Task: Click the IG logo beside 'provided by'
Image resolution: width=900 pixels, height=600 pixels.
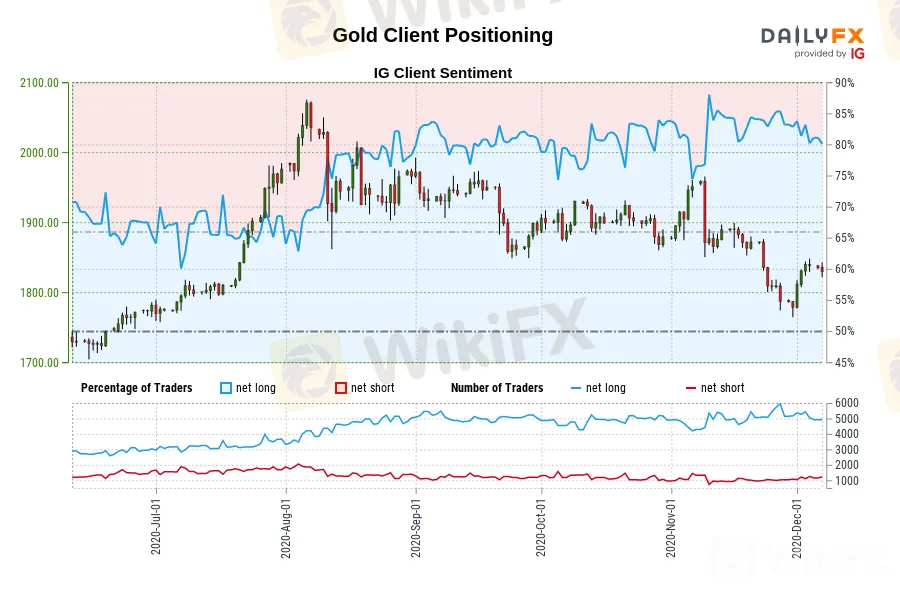Action: click(x=857, y=54)
